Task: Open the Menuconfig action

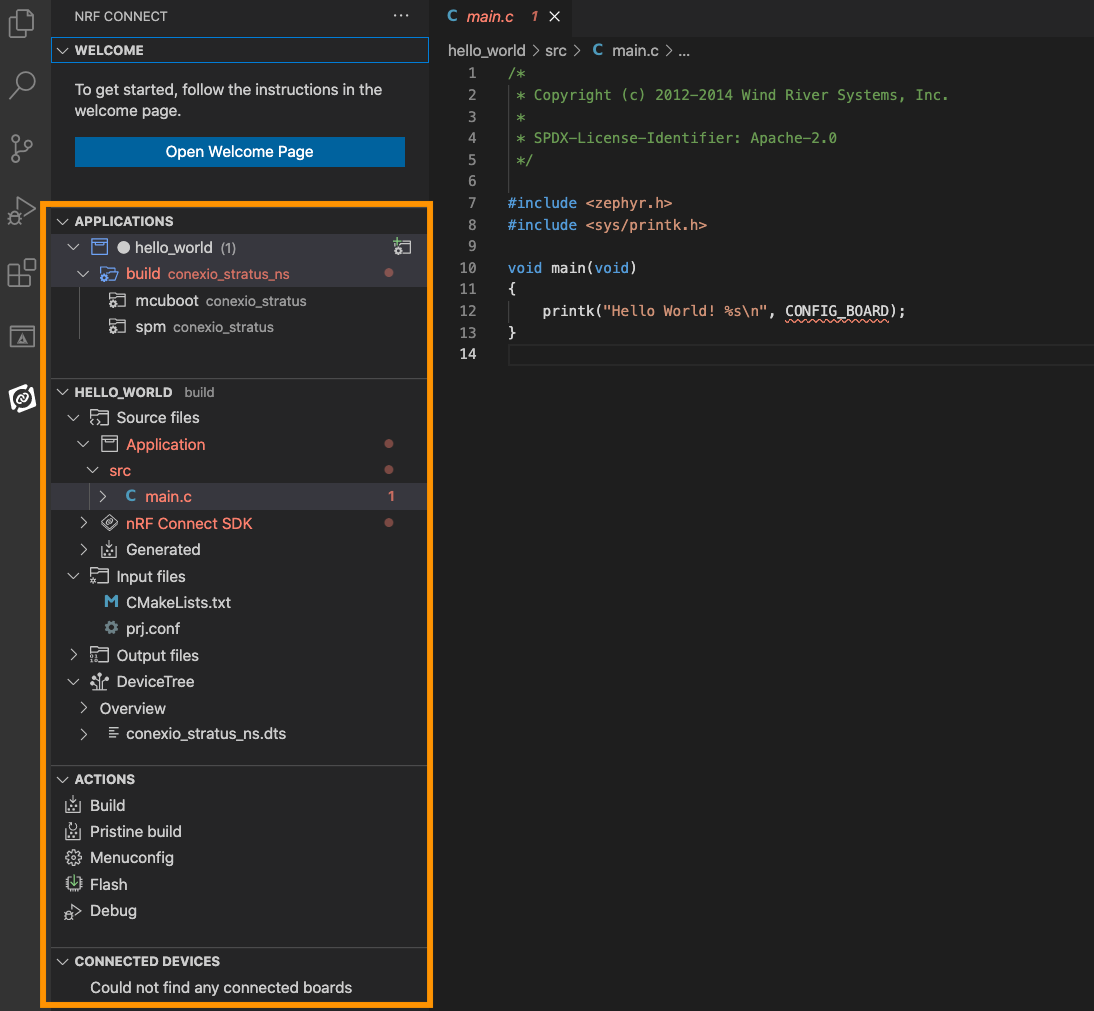Action: (x=131, y=857)
